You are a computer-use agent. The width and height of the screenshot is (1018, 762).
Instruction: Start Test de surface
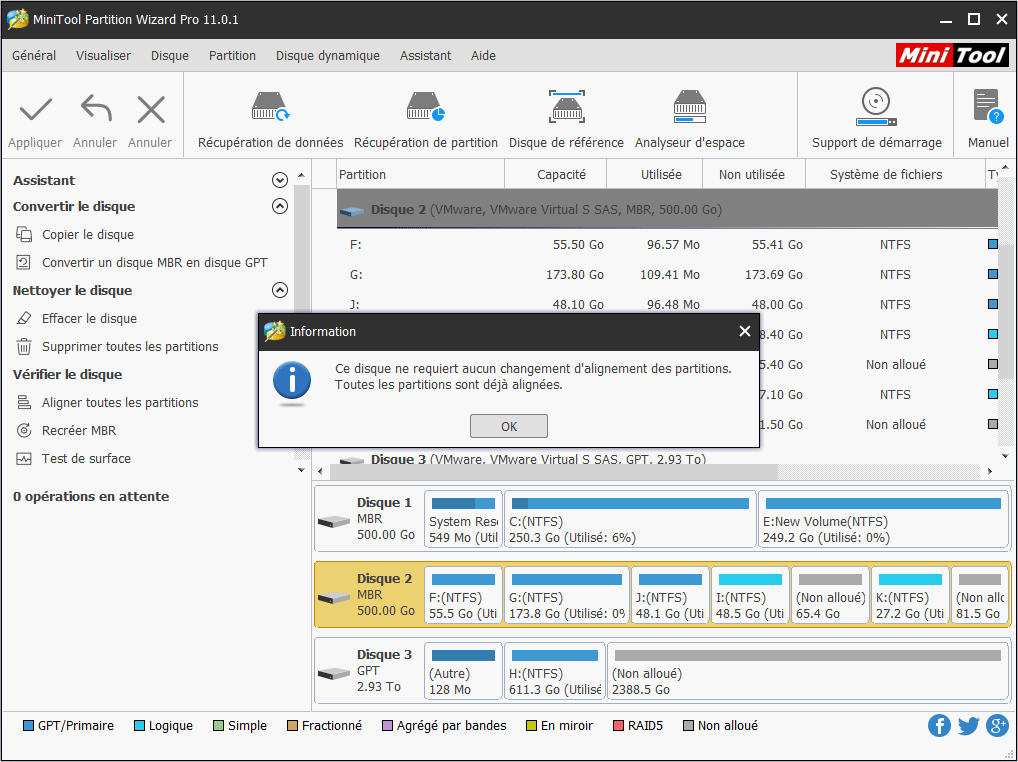coord(86,458)
